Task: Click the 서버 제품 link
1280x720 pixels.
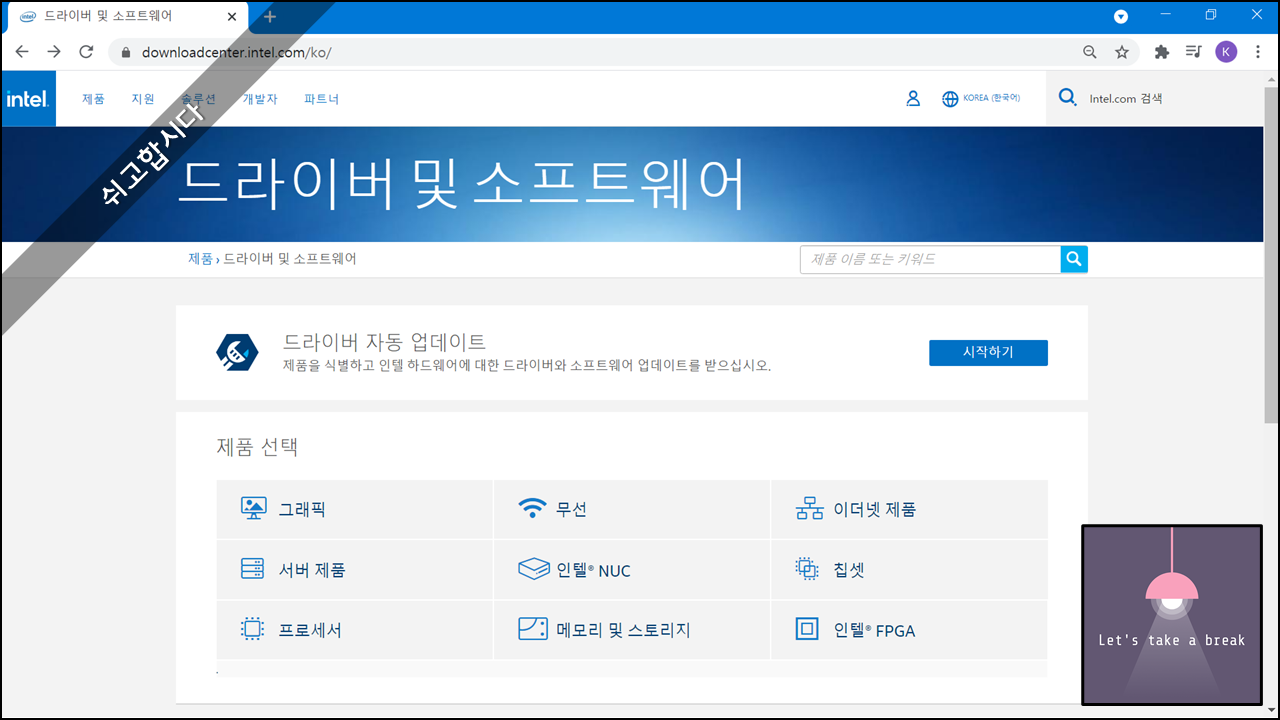Action: coord(312,570)
